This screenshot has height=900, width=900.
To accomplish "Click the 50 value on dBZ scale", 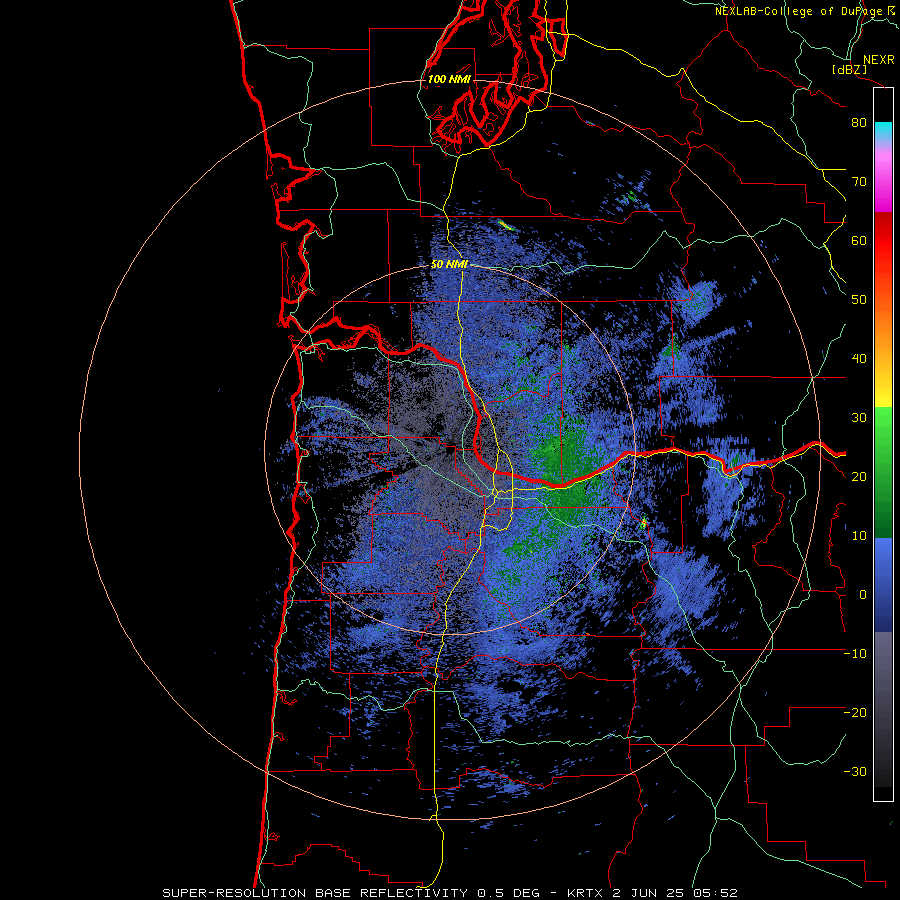I will tap(859, 300).
